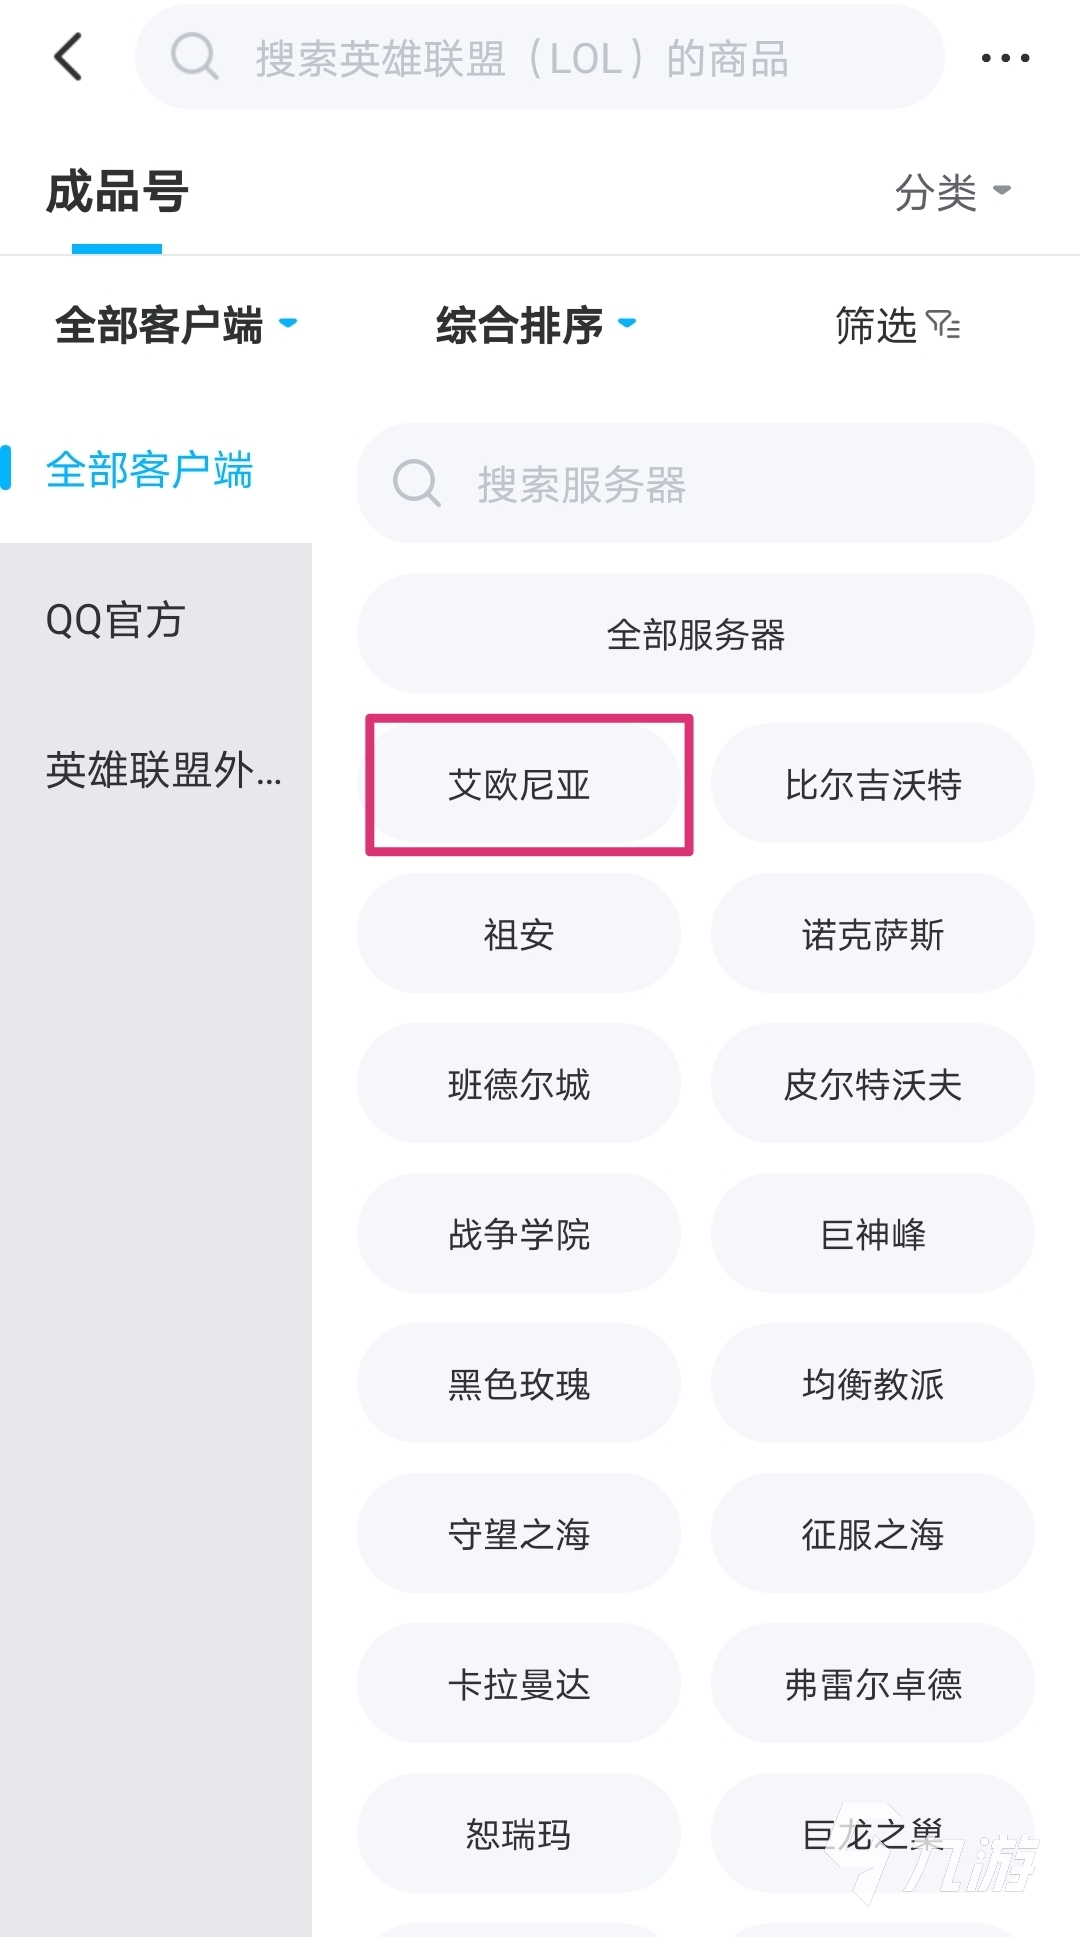Select 全部客户端 in the left sidebar
The image size is (1080, 1937).
point(150,470)
